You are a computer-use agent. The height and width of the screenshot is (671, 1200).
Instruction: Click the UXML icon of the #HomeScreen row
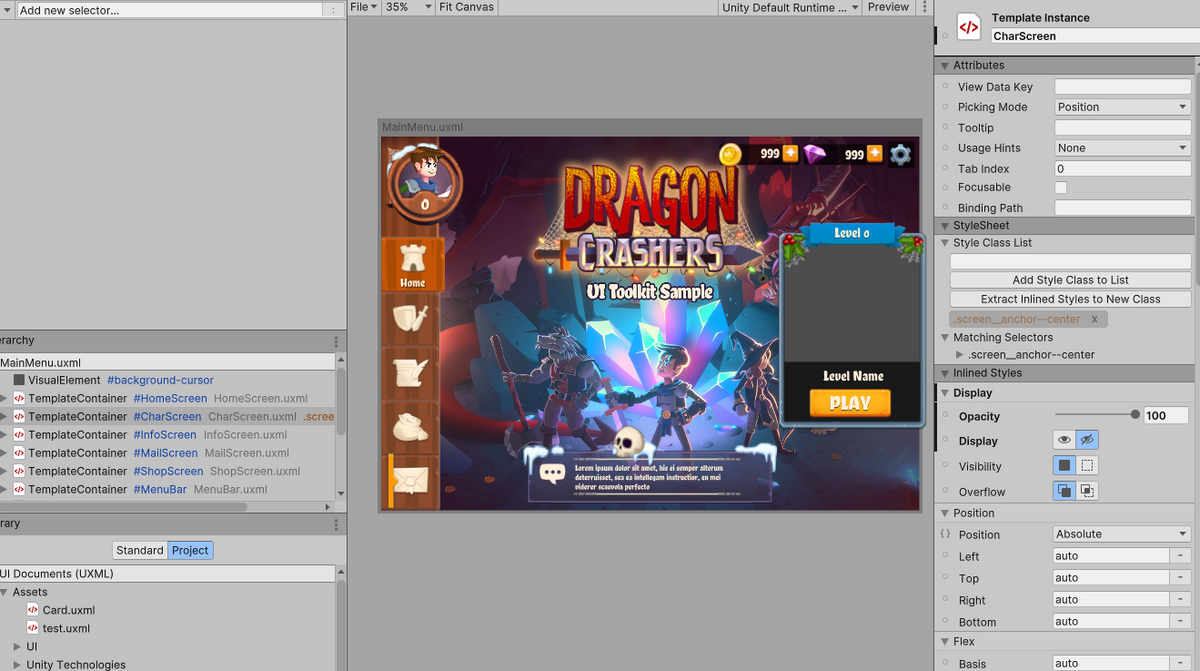(19, 398)
